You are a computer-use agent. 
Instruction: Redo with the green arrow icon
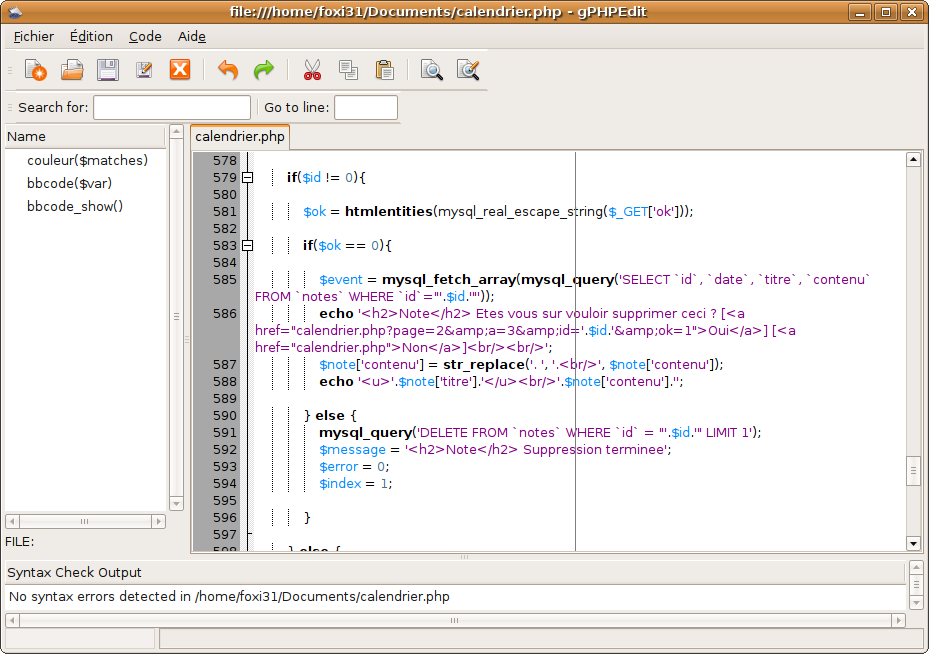click(264, 70)
